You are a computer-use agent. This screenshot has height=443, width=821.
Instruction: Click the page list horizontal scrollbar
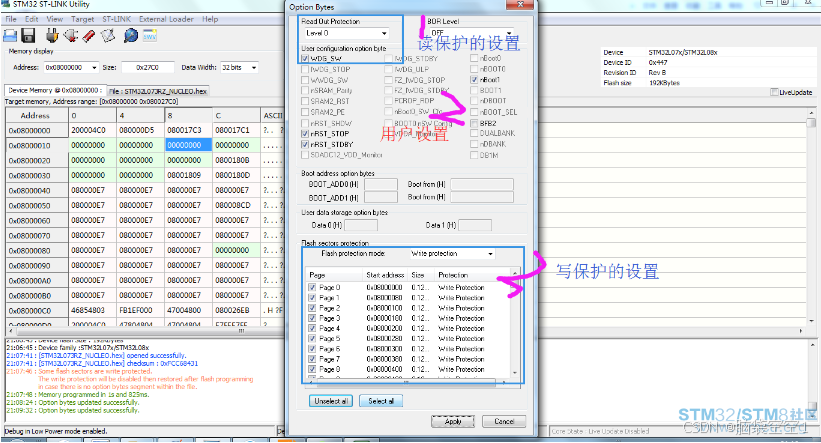pos(407,382)
